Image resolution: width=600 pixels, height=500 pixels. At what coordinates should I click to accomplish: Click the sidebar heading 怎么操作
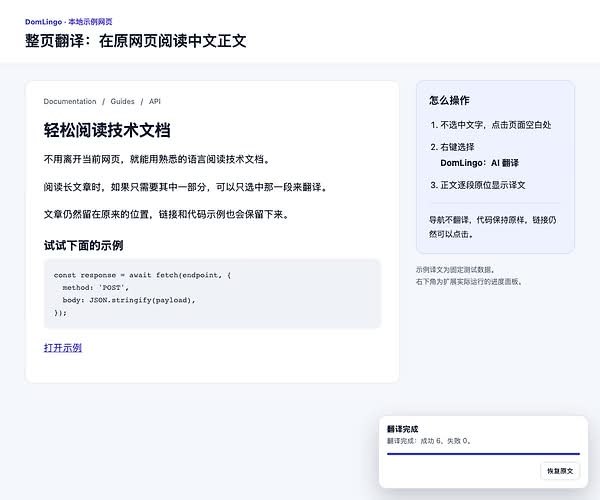point(449,100)
